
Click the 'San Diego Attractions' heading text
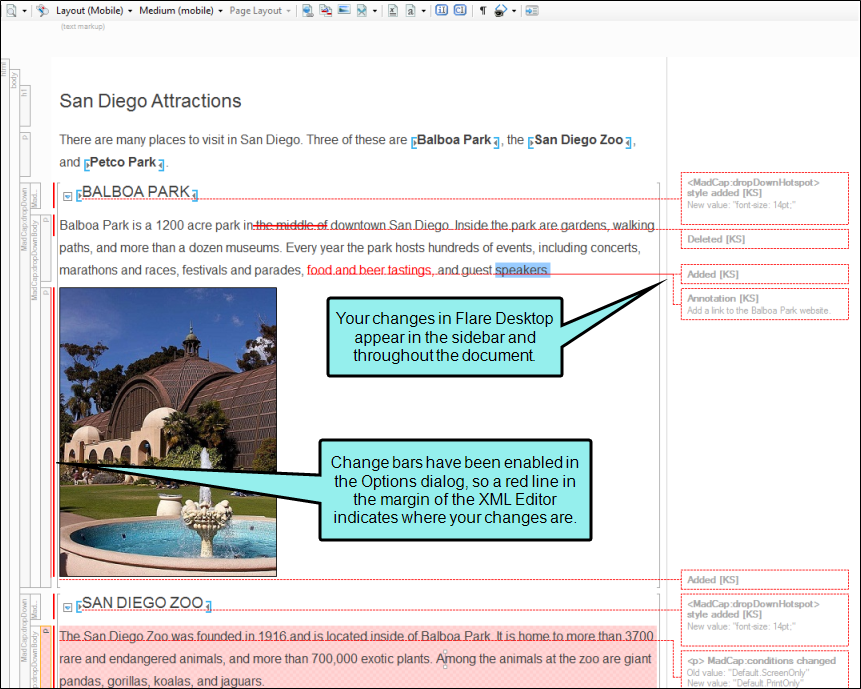coord(150,101)
